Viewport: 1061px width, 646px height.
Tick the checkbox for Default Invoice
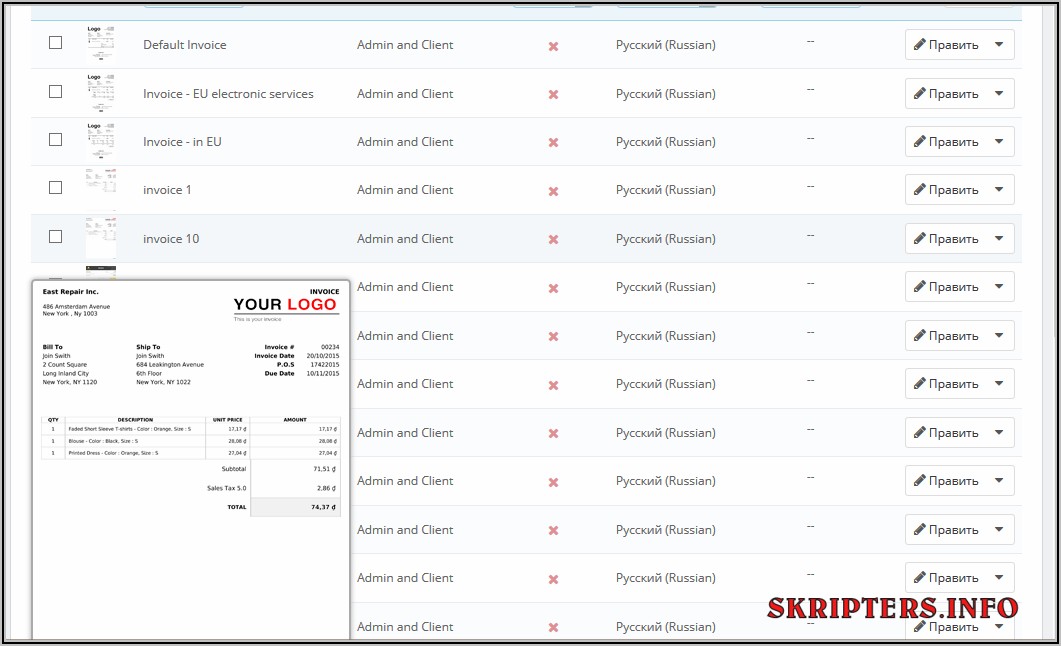tap(55, 43)
